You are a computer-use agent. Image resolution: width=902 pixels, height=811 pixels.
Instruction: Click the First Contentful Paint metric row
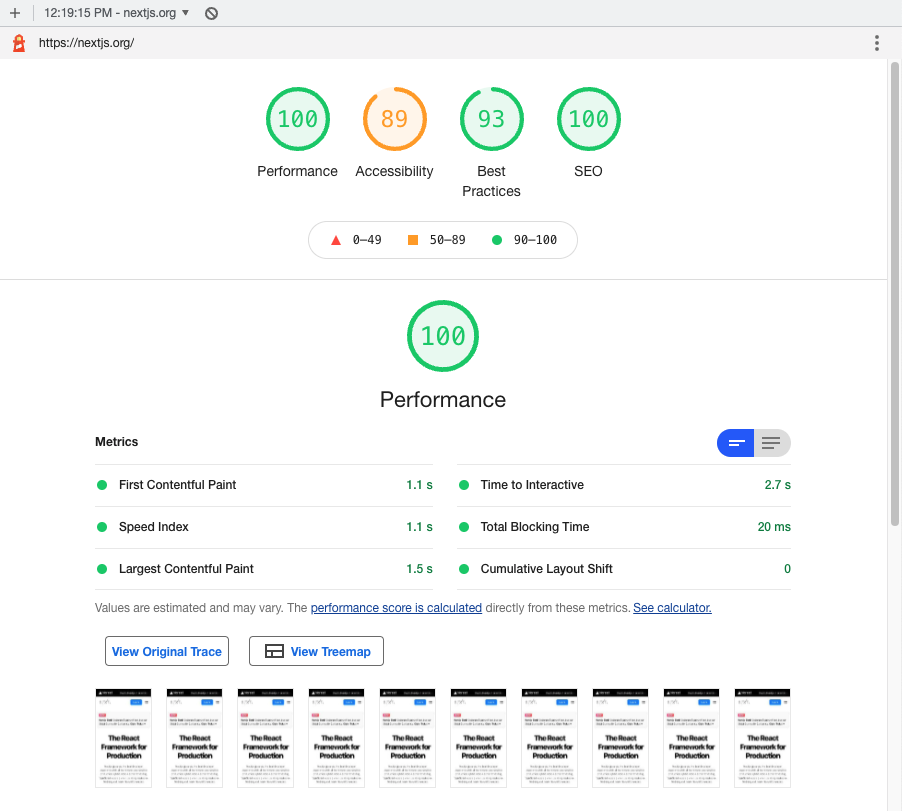tap(264, 485)
